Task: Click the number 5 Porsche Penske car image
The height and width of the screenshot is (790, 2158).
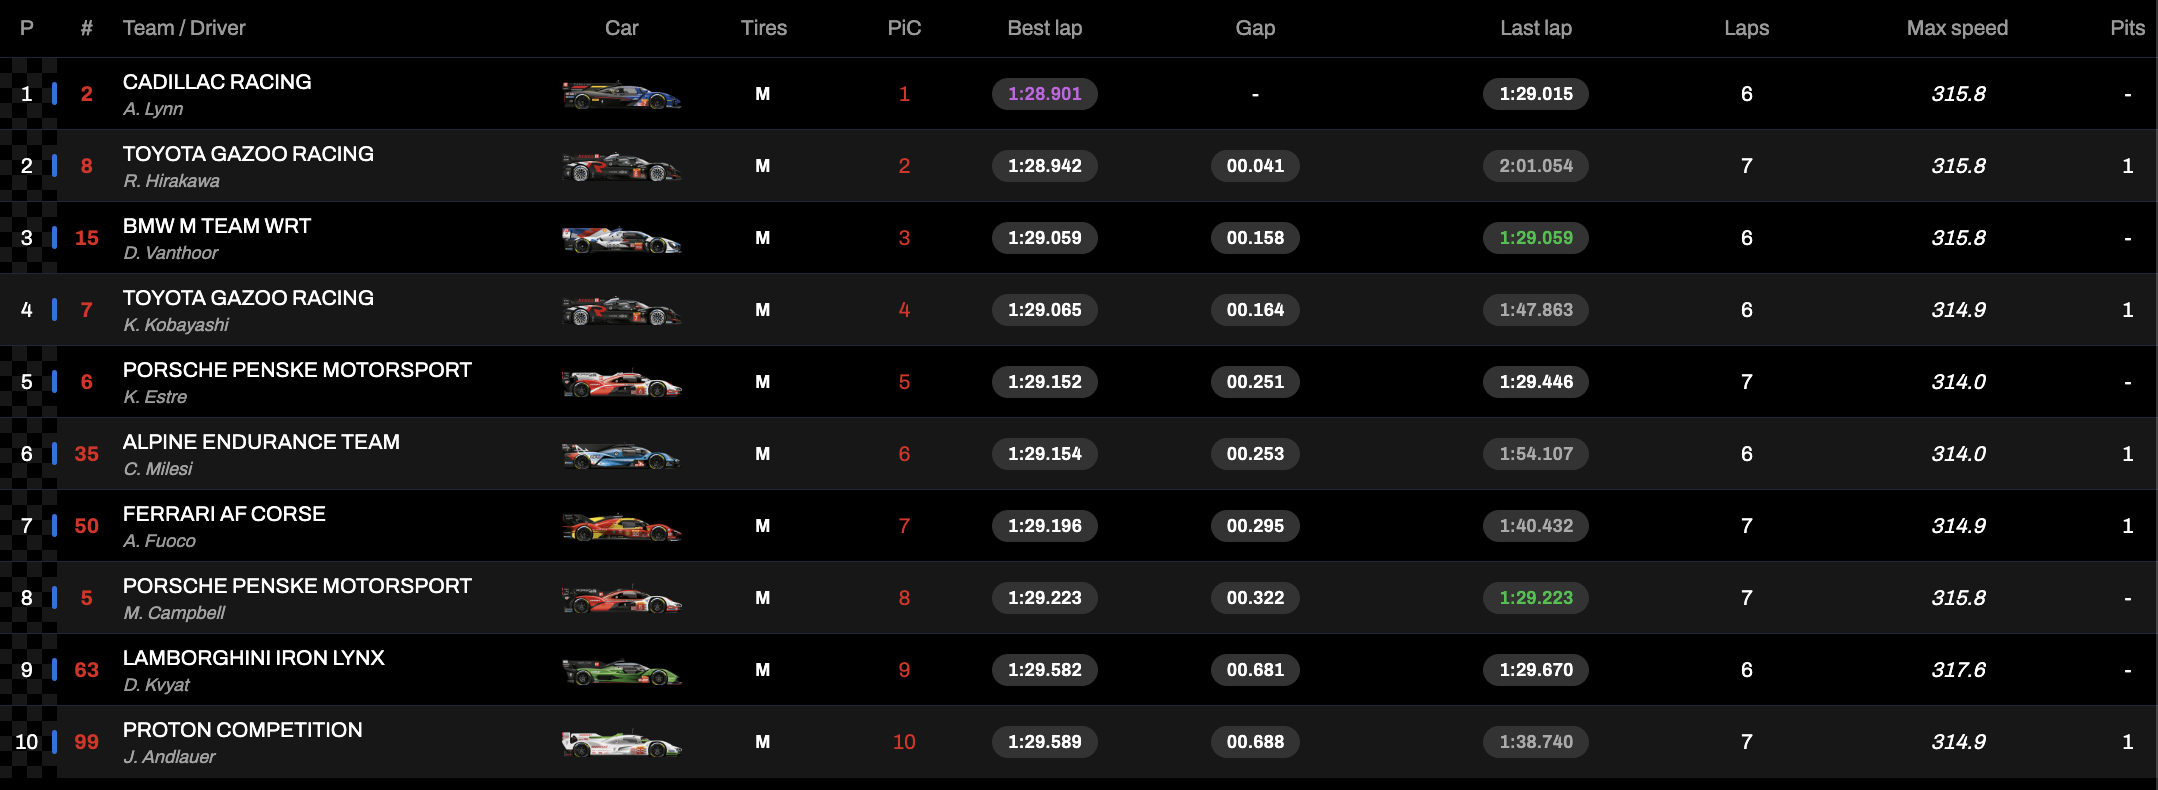Action: [x=621, y=599]
